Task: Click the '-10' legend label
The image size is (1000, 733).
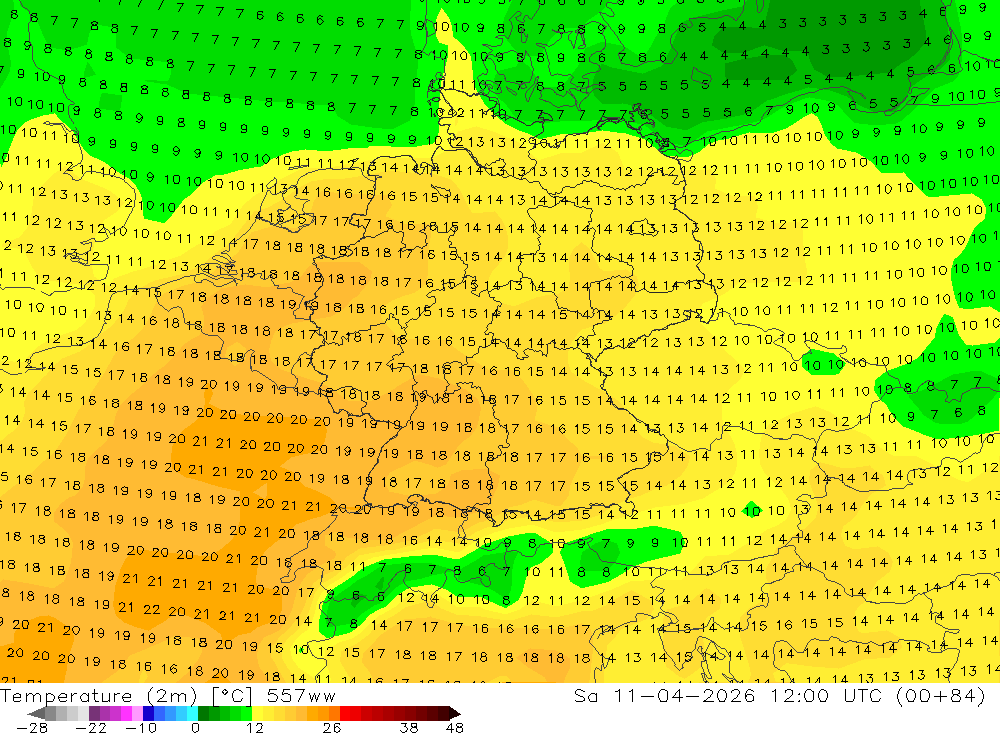Action: [140, 728]
